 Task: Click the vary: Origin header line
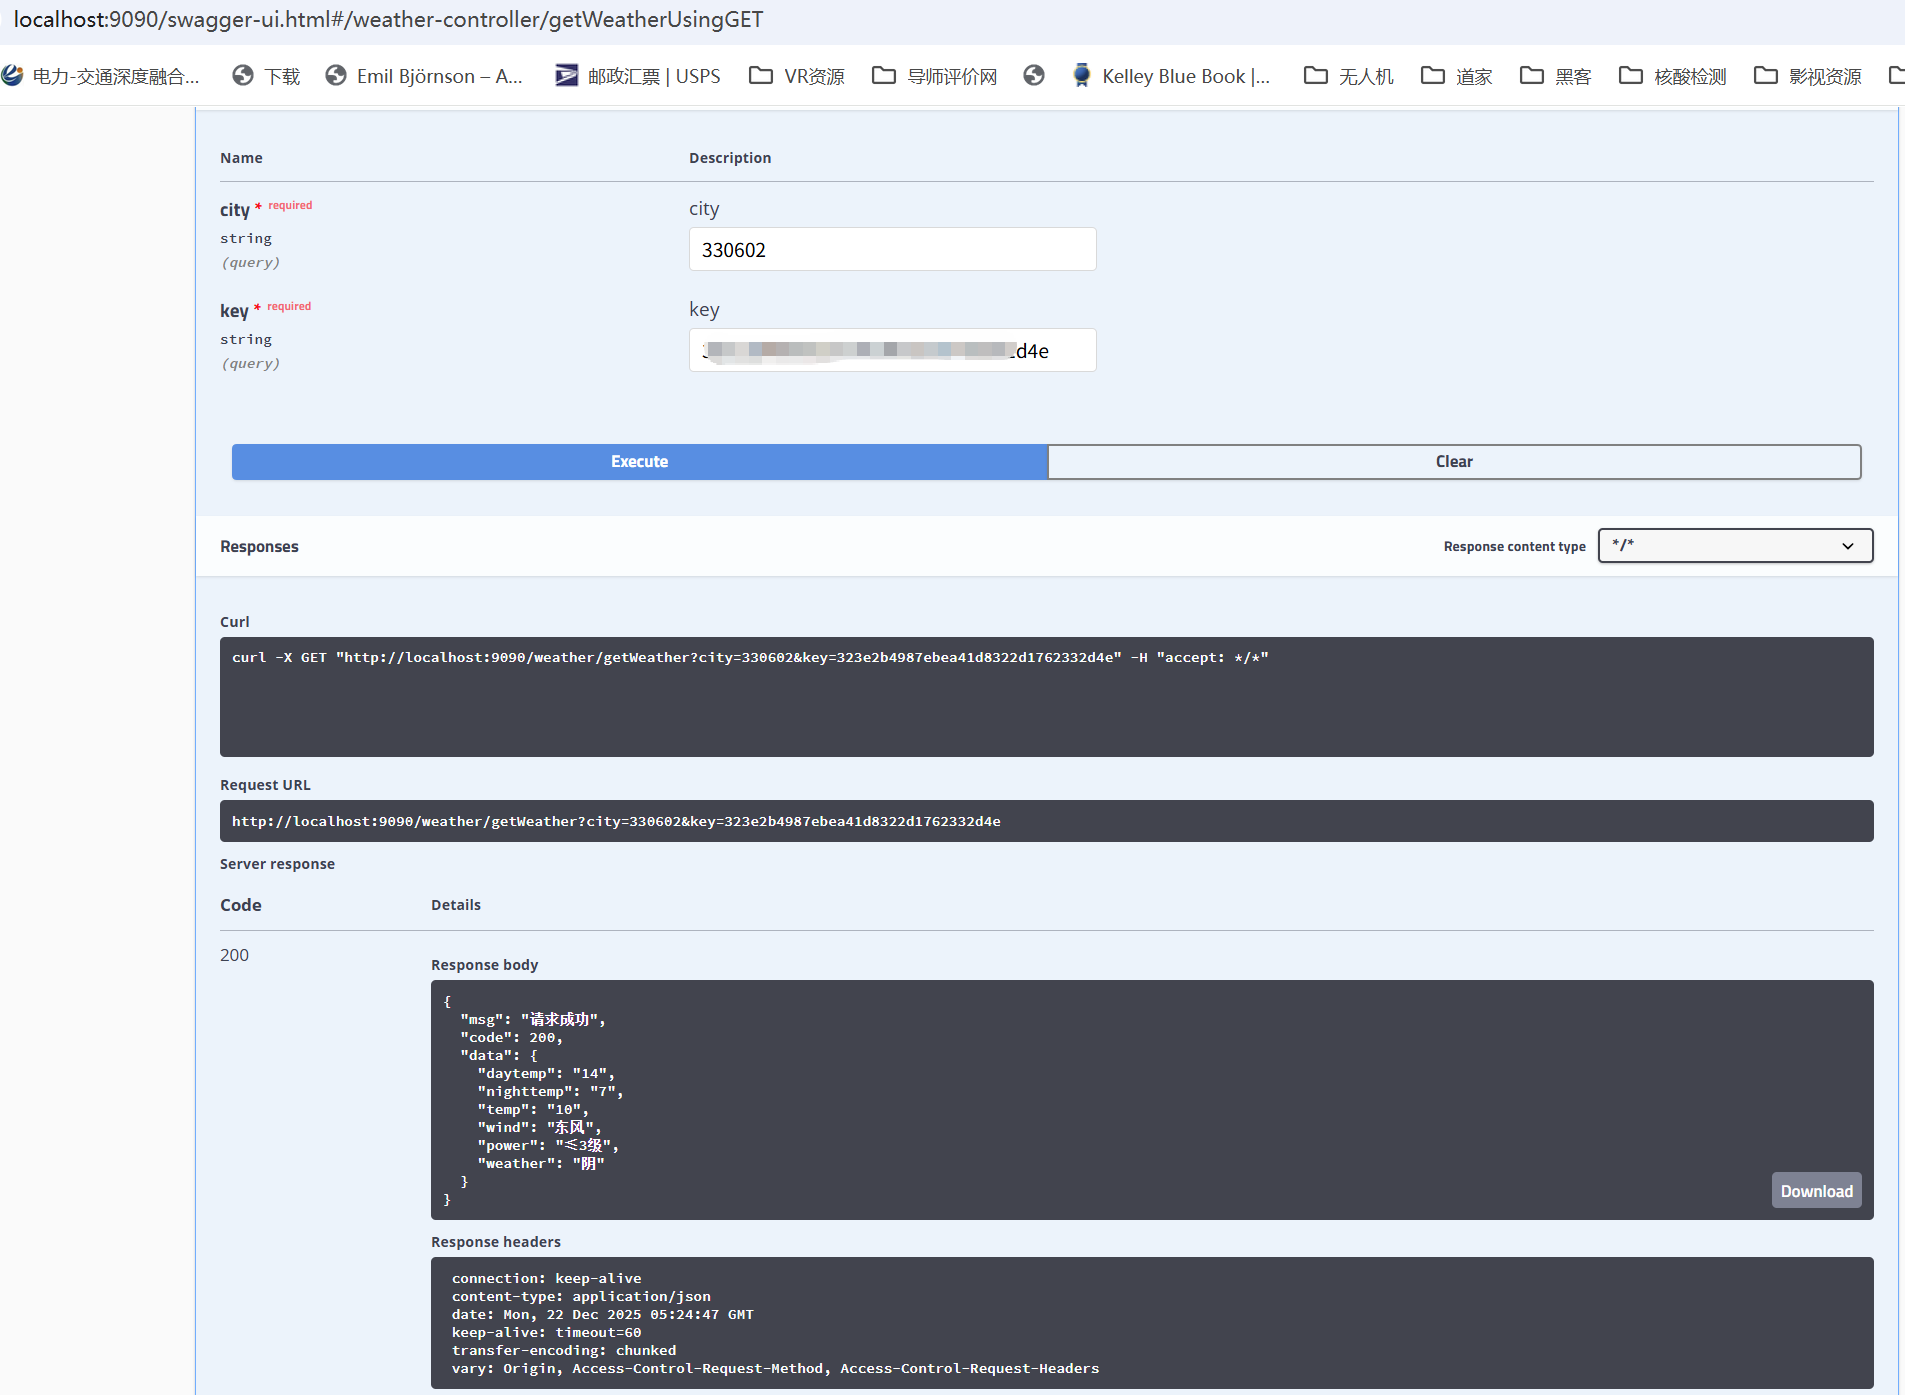point(775,1368)
